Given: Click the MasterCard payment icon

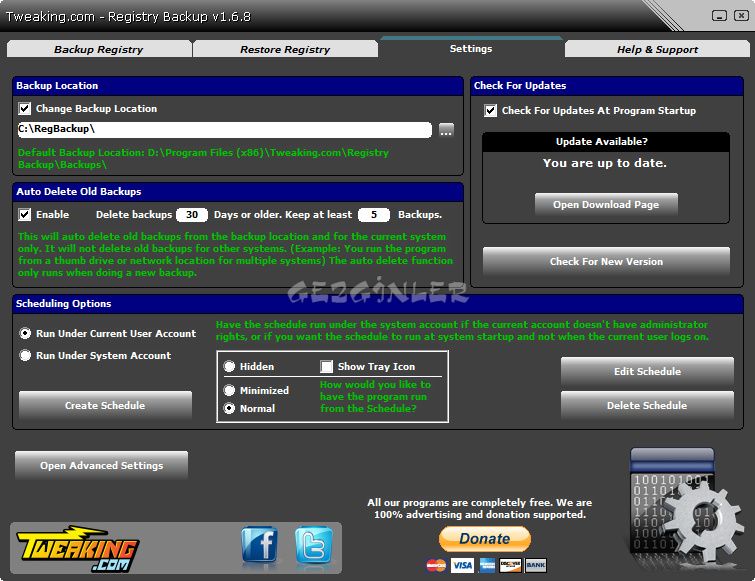Looking at the screenshot, I should [x=436, y=565].
